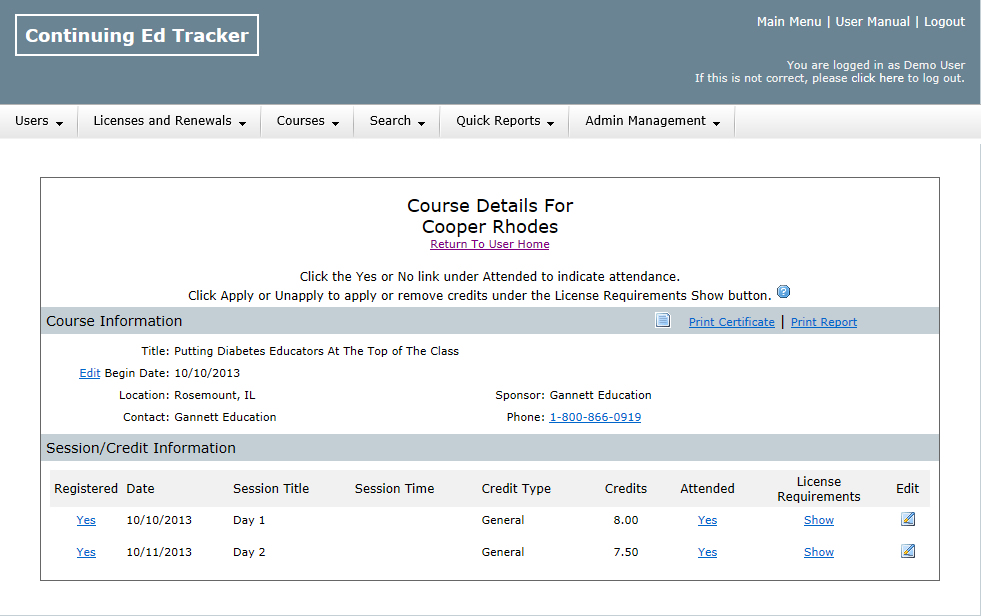Show license requirements for Day 1
Viewport: 981px width, 616px height.
818,520
